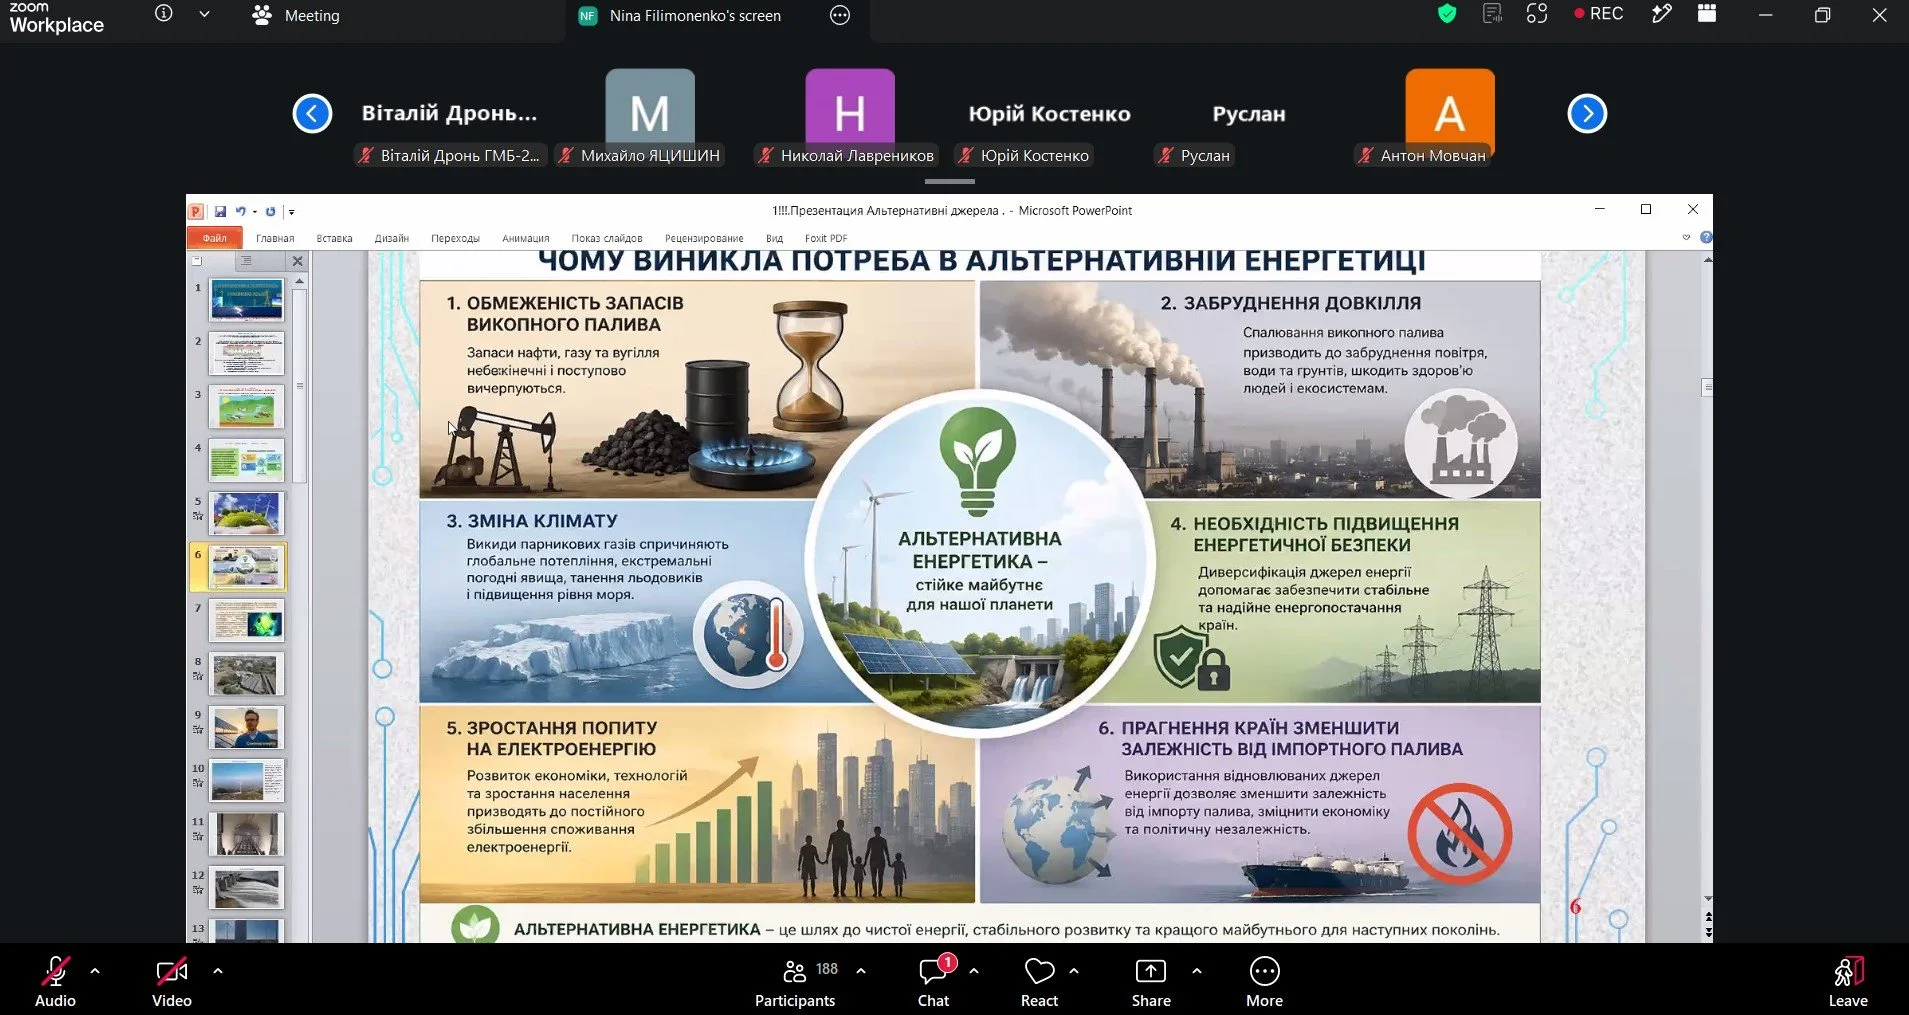Open the annotate pencil tool
Screen dimensions: 1909x1015
(1661, 14)
